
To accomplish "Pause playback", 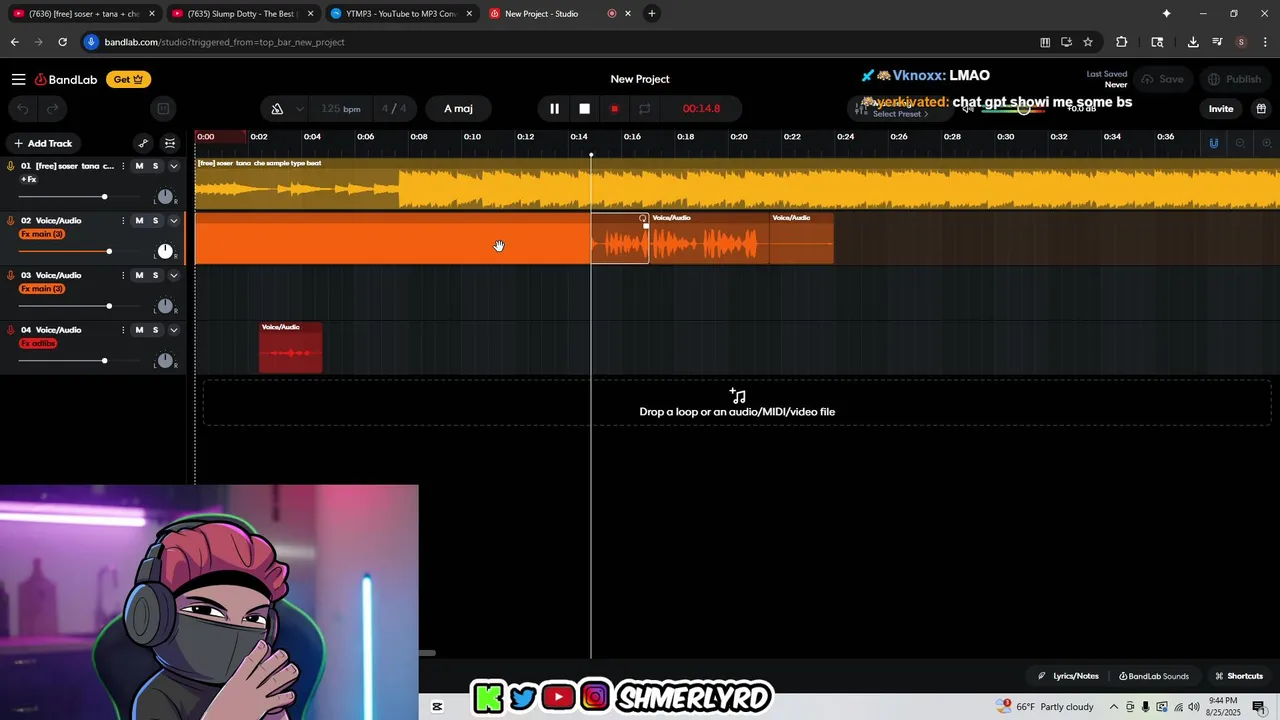I will click(x=554, y=108).
